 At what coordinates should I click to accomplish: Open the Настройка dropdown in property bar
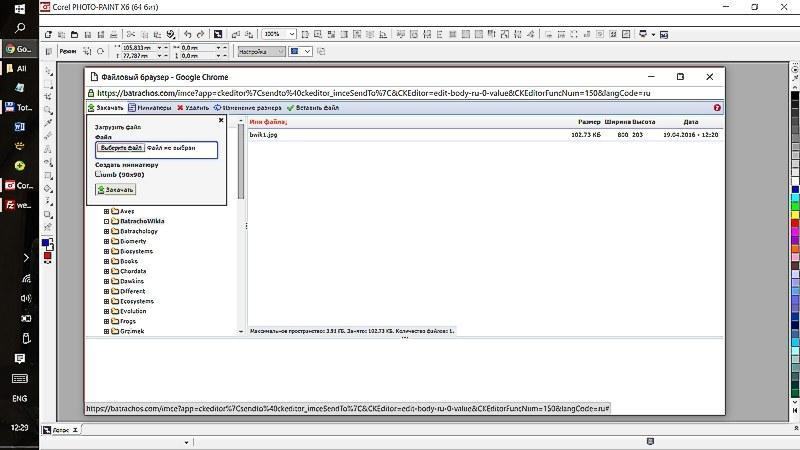[261, 52]
